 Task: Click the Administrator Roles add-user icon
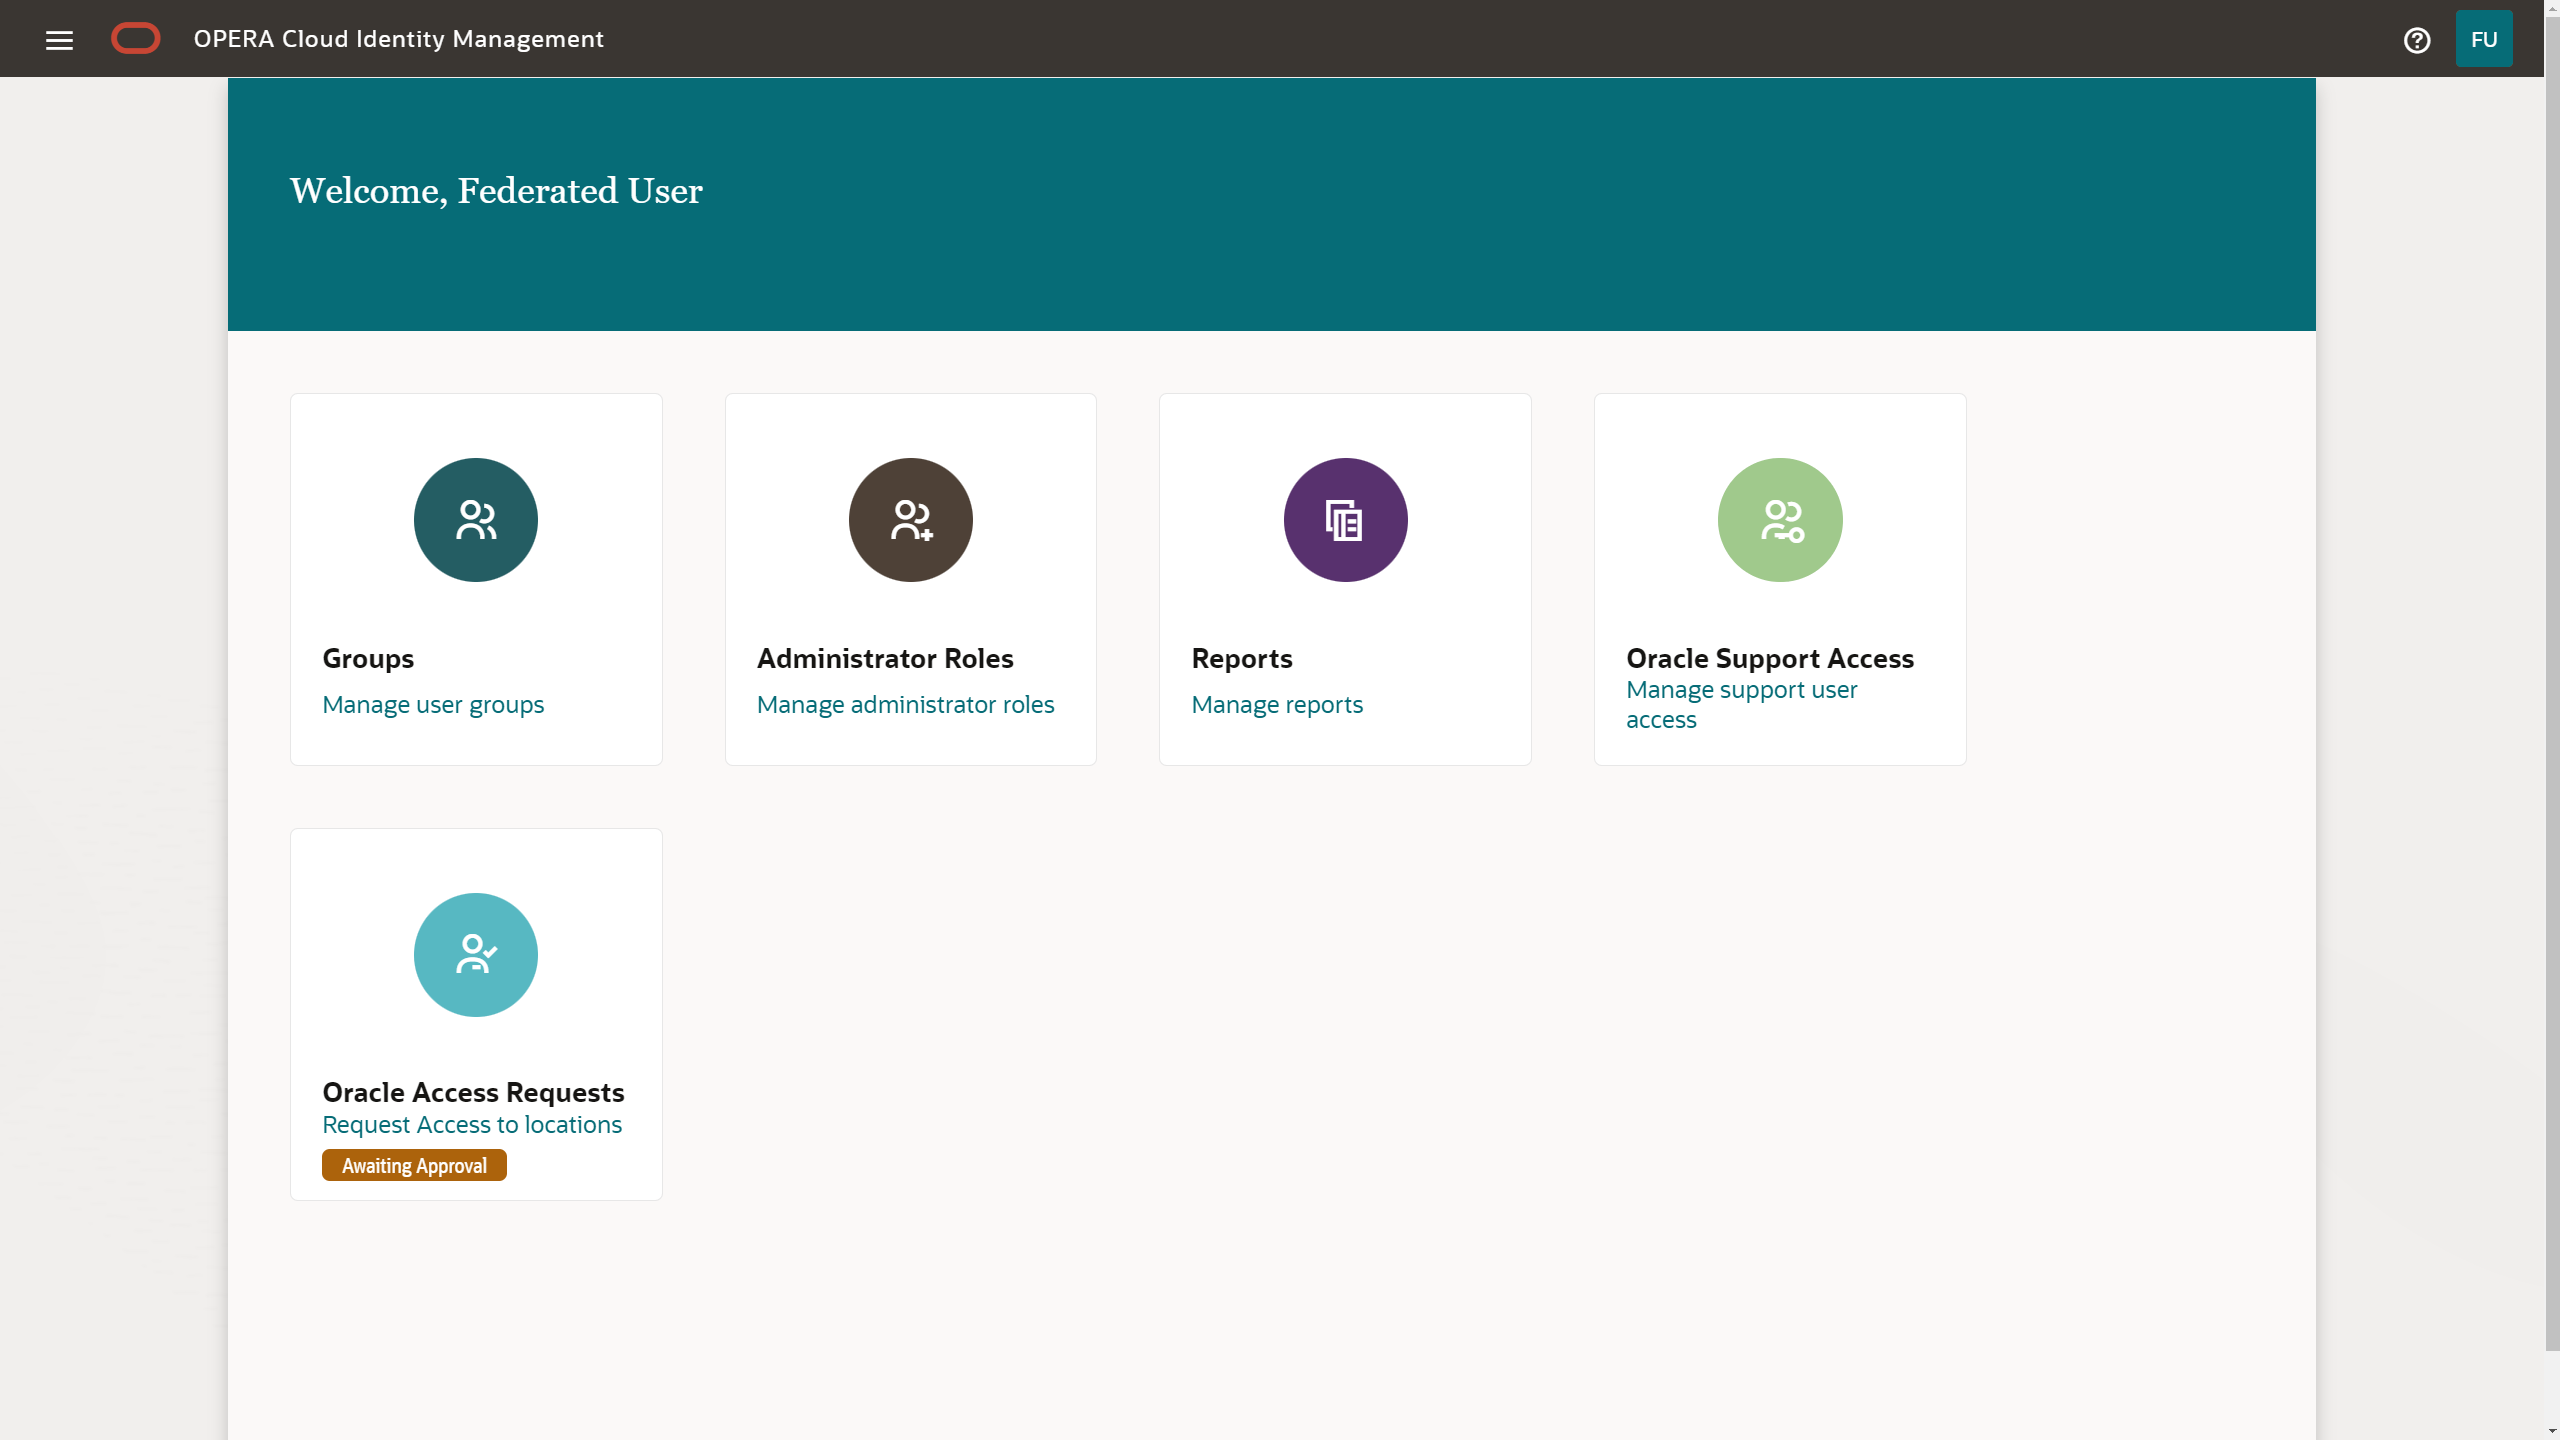(x=911, y=520)
